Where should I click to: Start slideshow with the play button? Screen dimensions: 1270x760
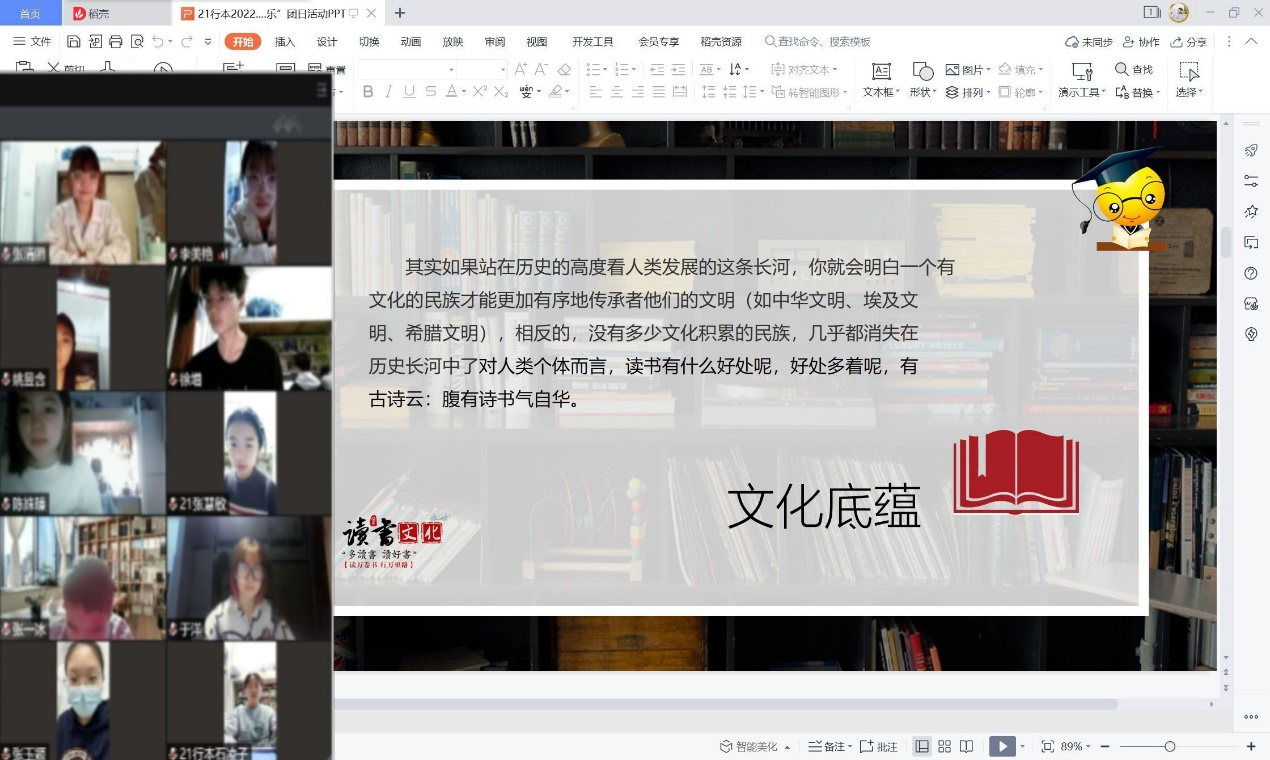coord(999,747)
